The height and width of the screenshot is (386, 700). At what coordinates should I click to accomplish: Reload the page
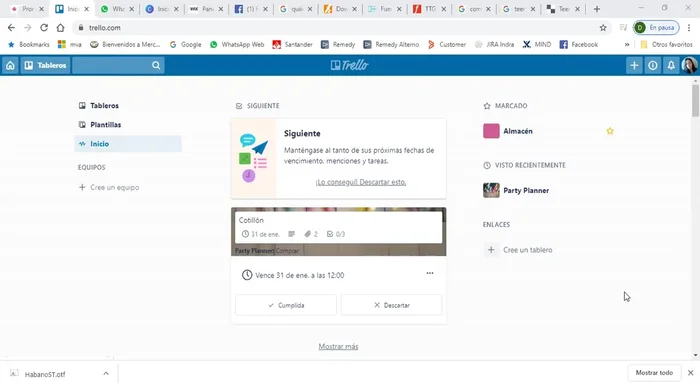[44, 28]
